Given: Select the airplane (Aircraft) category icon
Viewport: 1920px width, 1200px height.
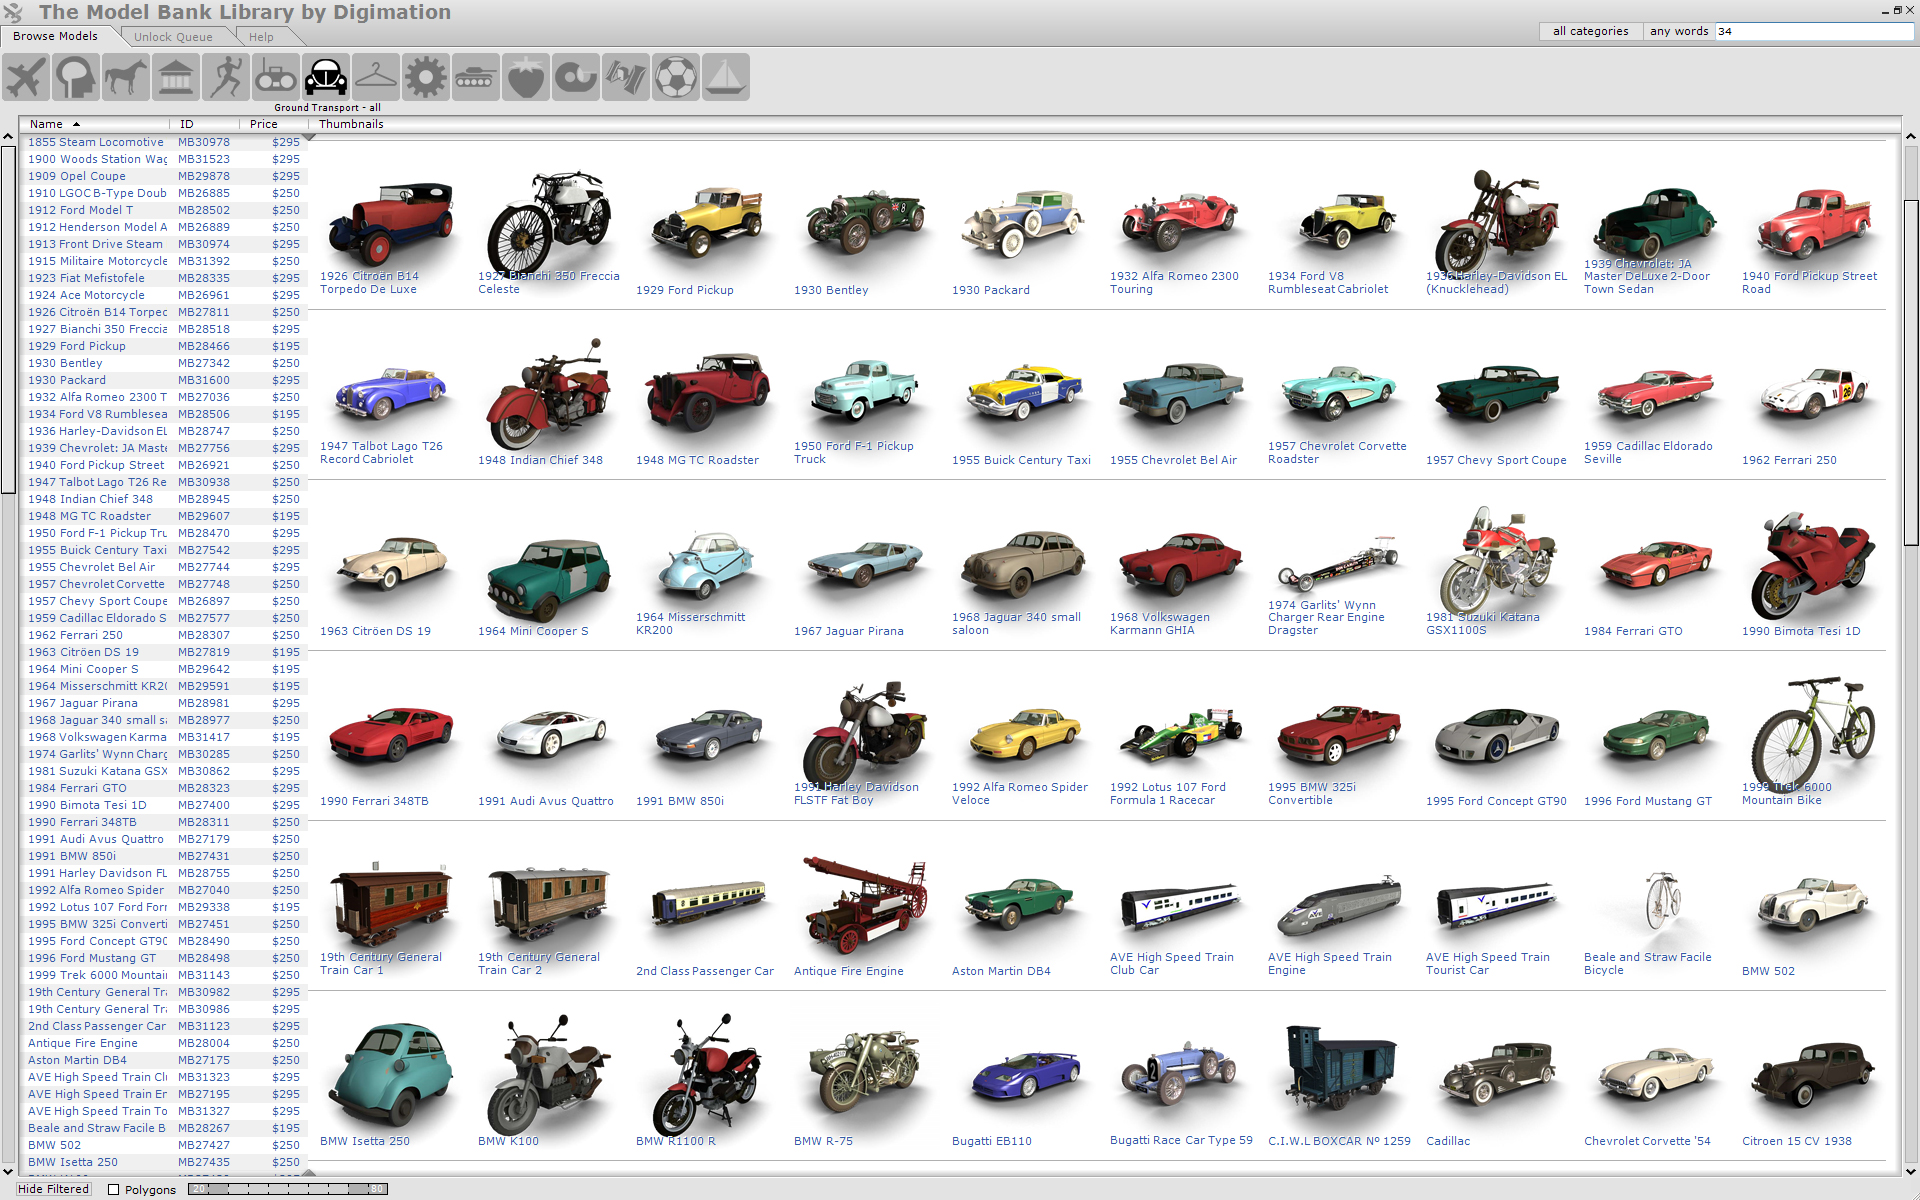Looking at the screenshot, I should (x=26, y=77).
